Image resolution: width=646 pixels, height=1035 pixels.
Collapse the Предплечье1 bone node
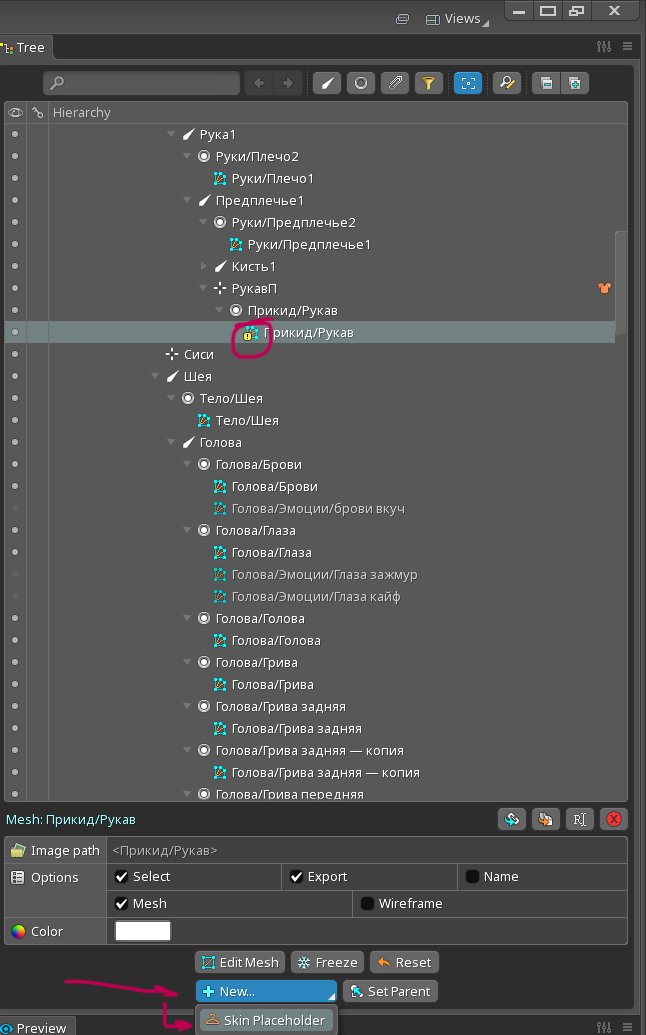pos(187,200)
